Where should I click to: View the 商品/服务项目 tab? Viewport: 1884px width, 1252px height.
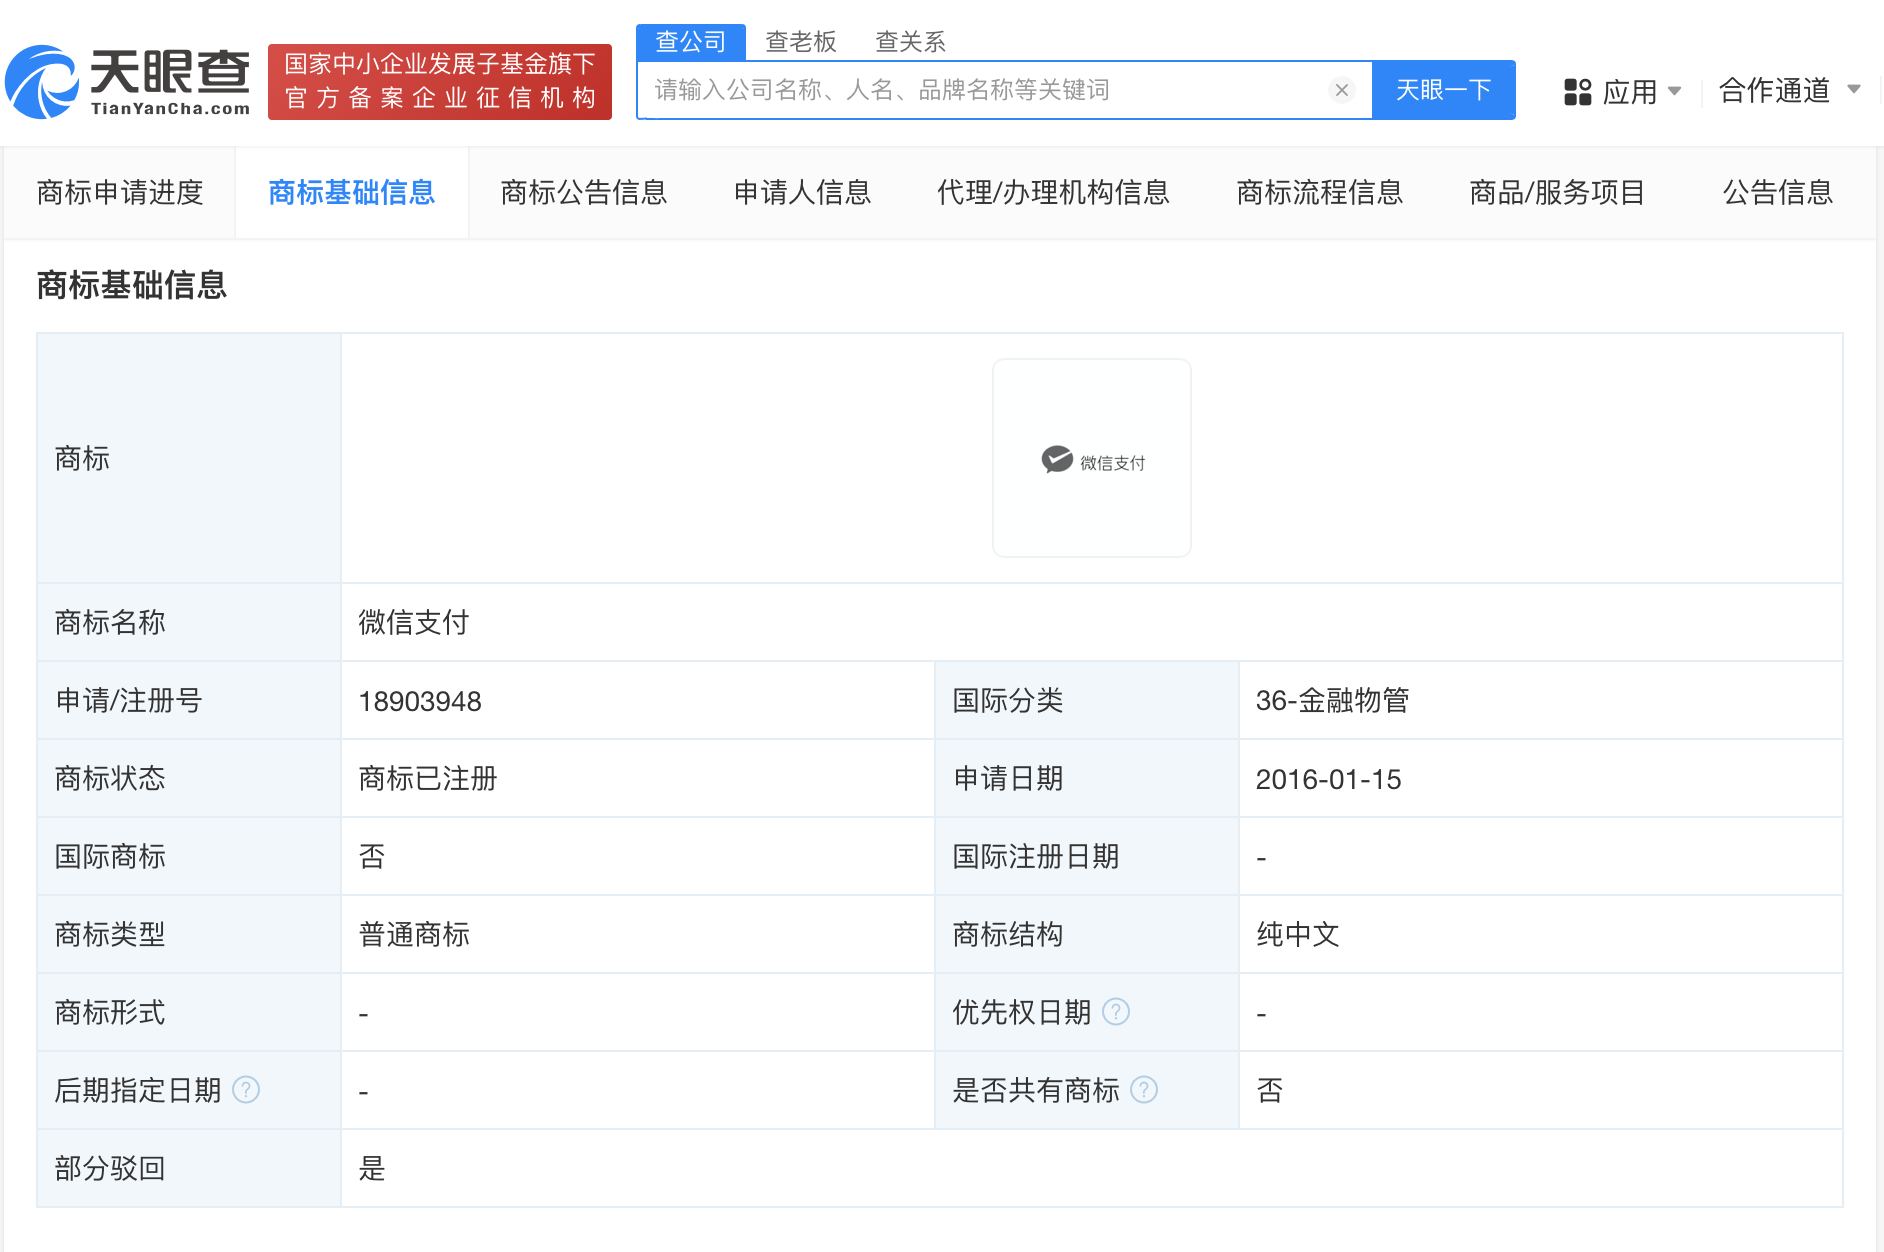(x=1557, y=192)
